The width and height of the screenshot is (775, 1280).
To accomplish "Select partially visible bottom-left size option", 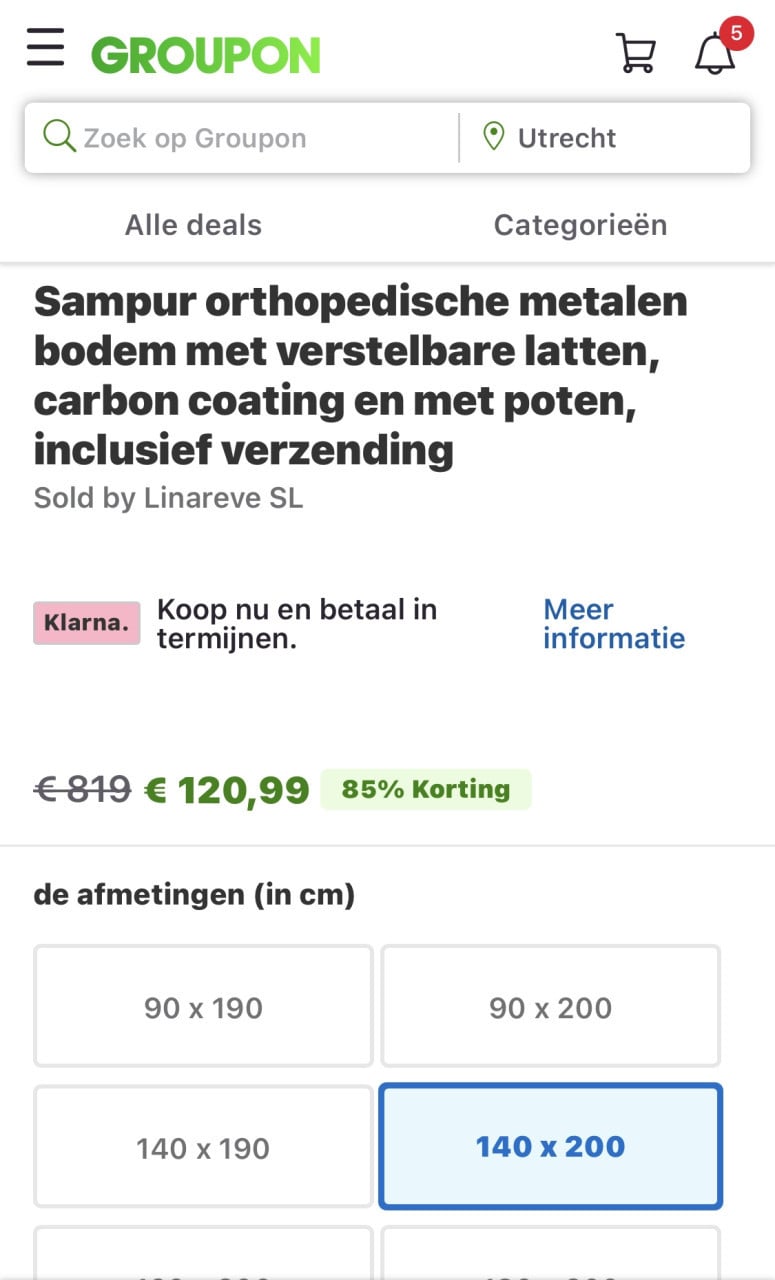I will tap(203, 1253).
